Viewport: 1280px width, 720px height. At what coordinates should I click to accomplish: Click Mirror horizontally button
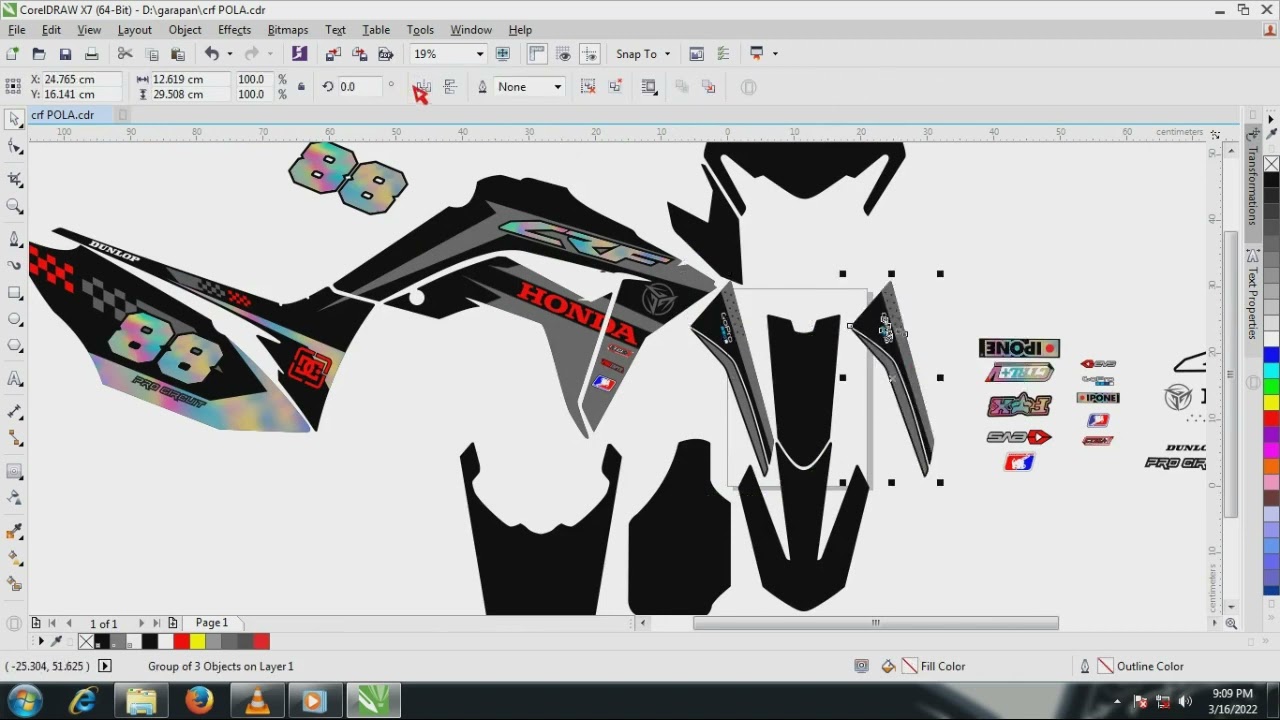[x=423, y=87]
